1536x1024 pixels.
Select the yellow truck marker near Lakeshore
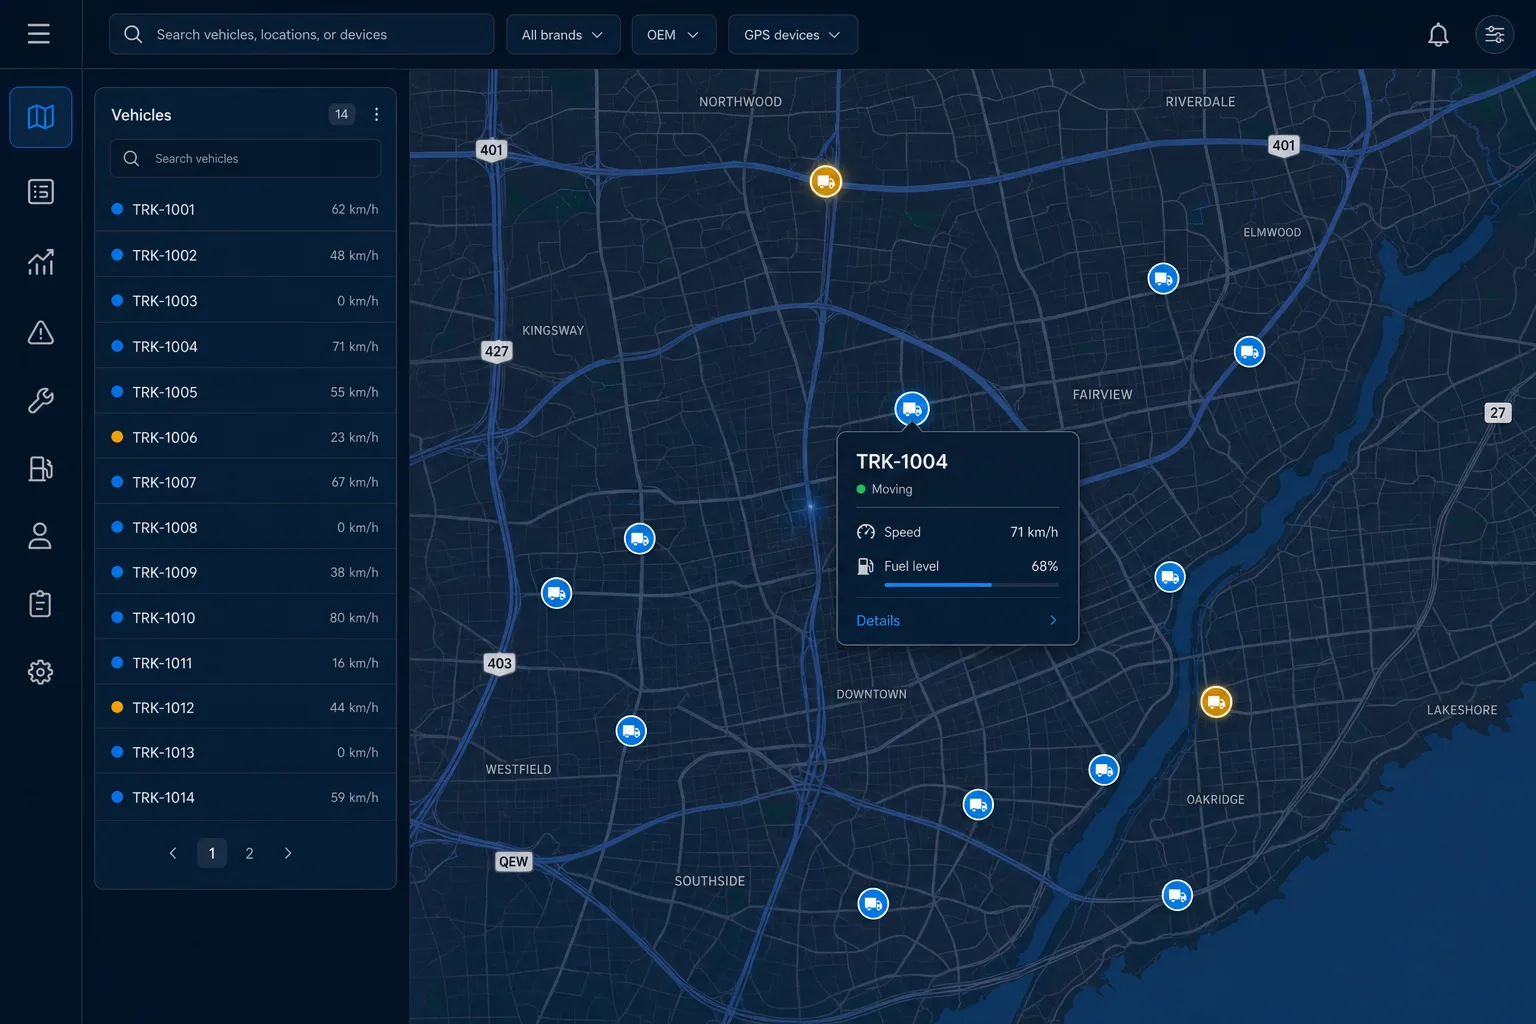click(x=1216, y=702)
